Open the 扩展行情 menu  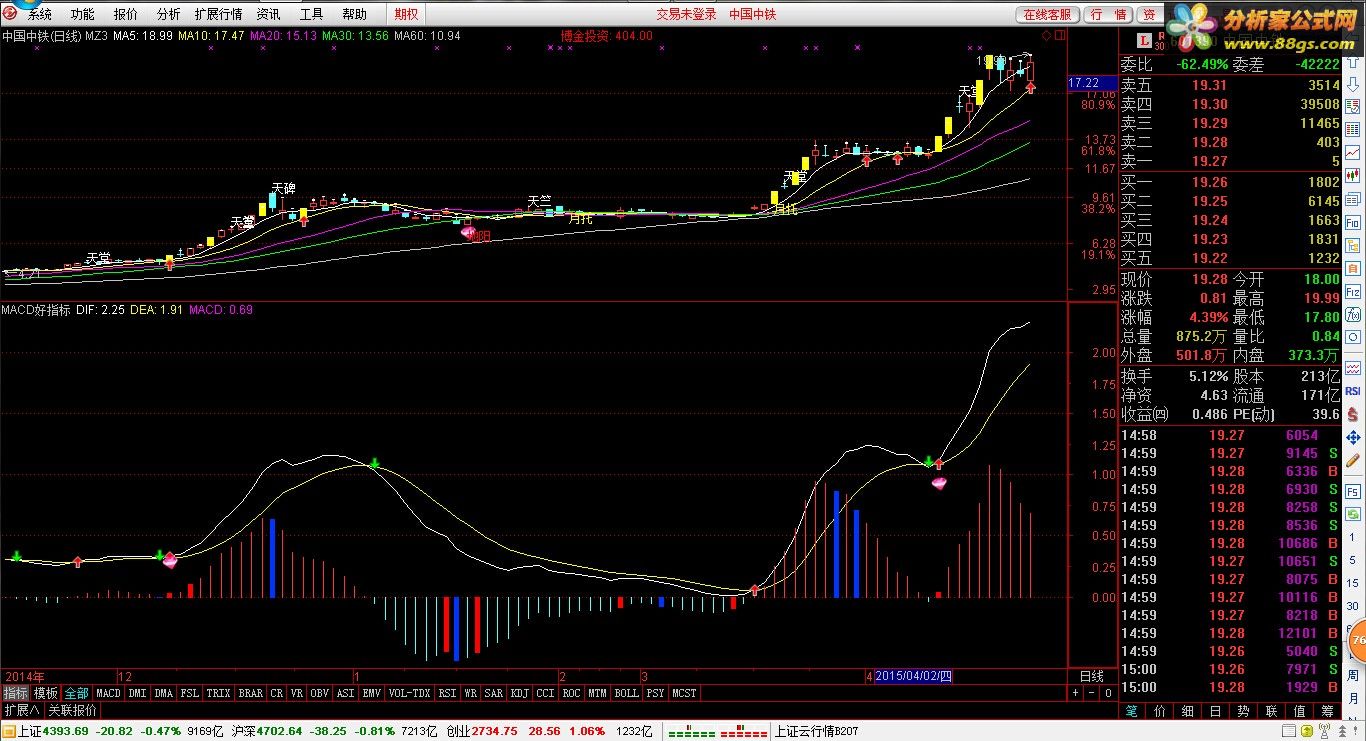coord(218,14)
